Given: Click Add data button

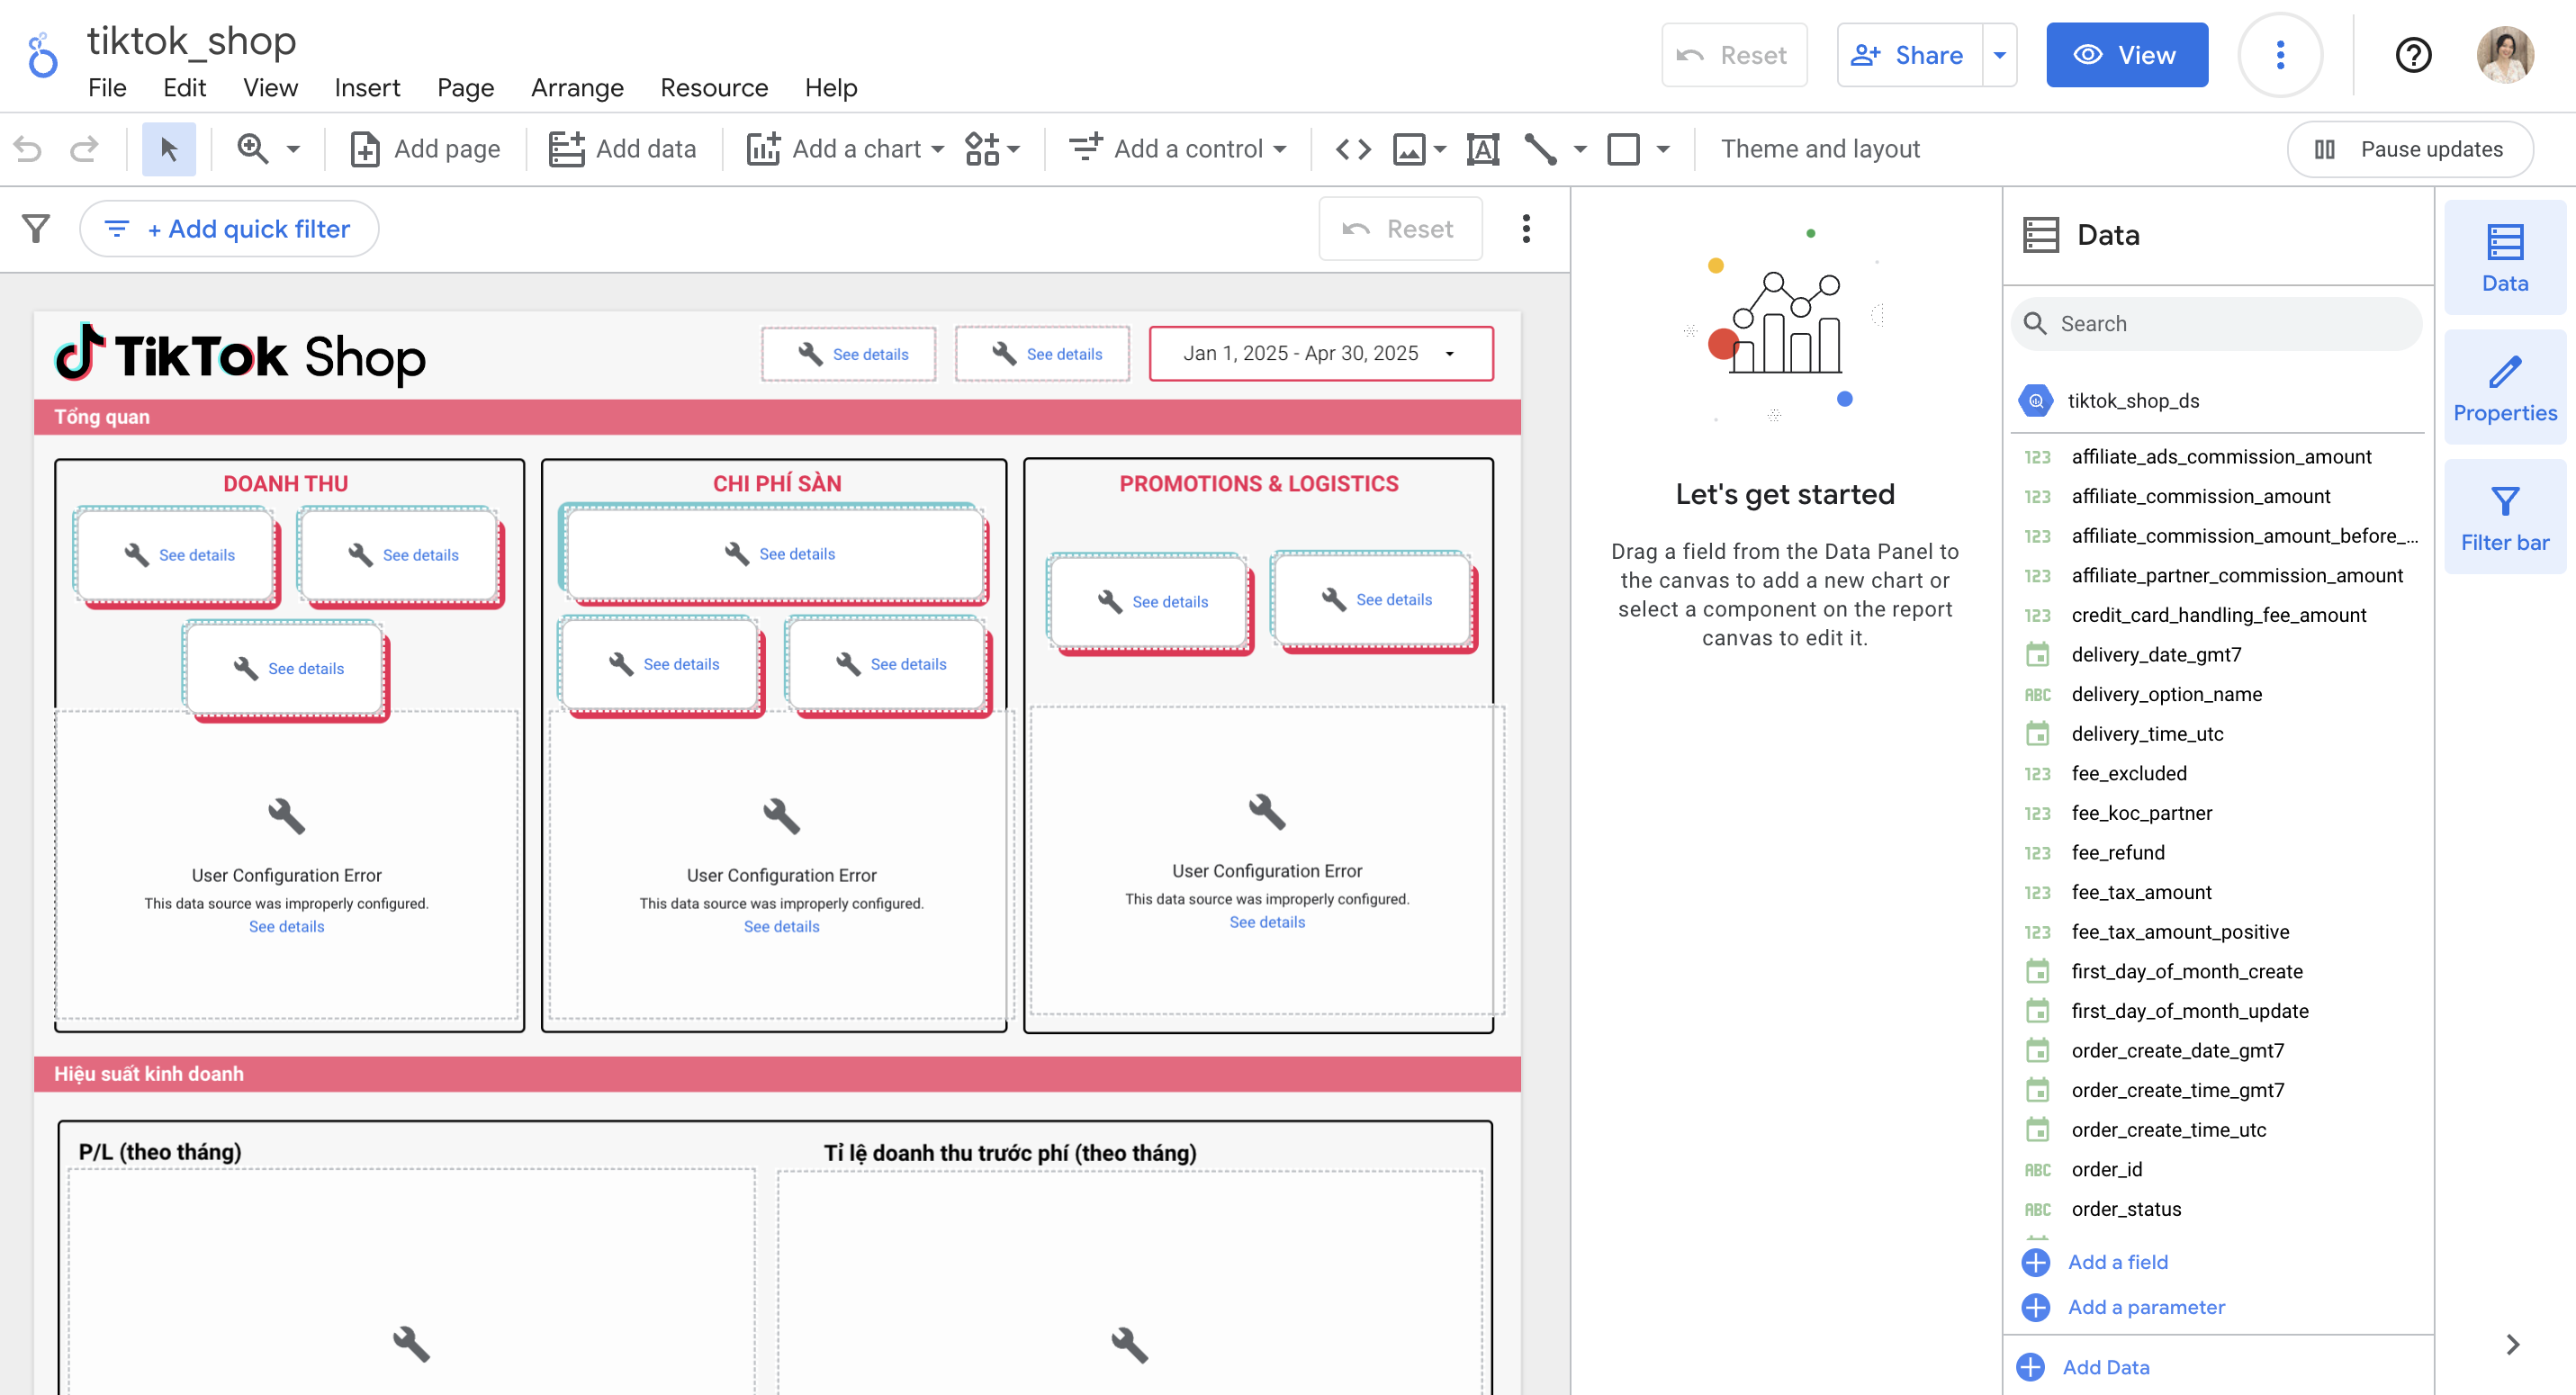Looking at the screenshot, I should tap(622, 149).
